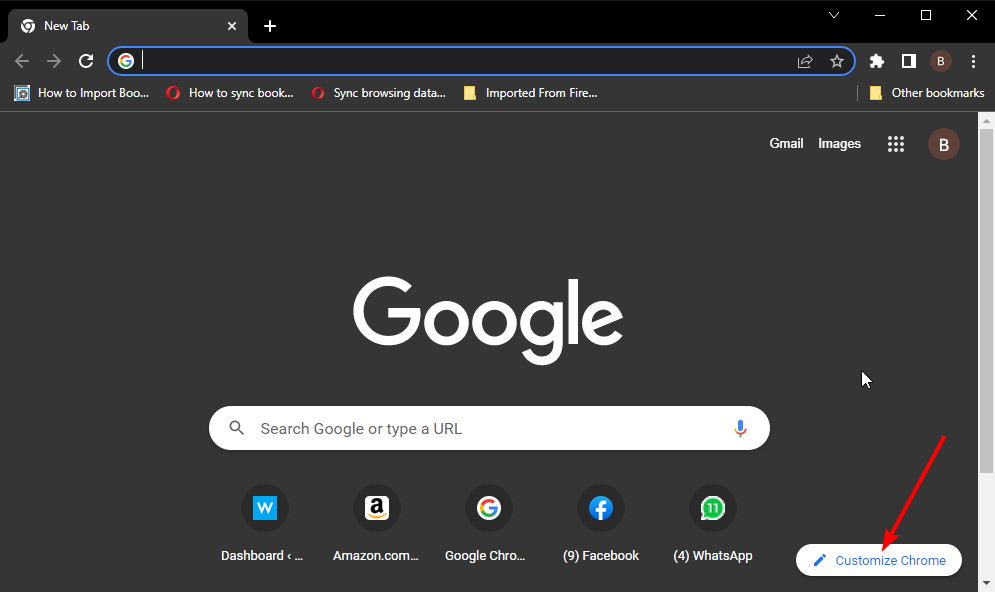Bookmark this tab with the star icon
This screenshot has height=592, width=995.
click(x=837, y=61)
